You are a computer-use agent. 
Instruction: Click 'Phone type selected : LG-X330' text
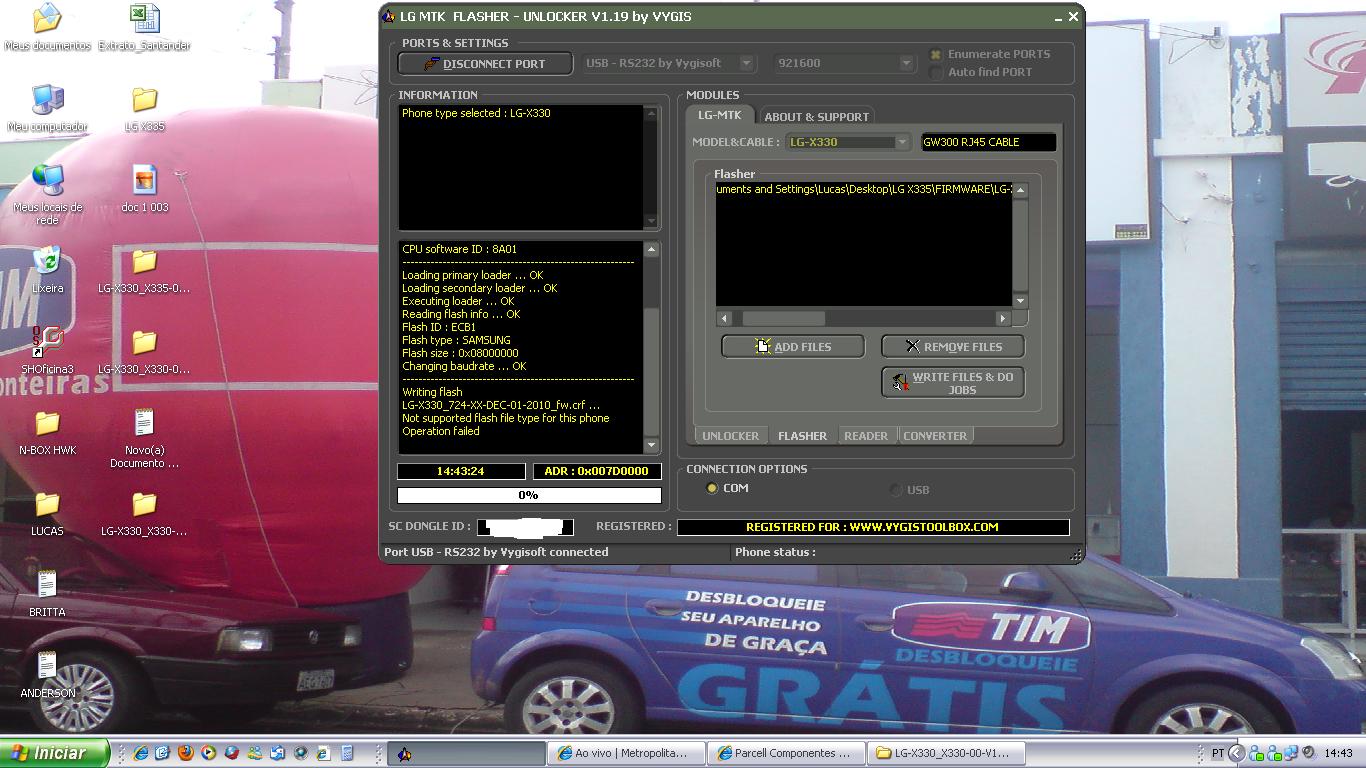click(x=476, y=113)
